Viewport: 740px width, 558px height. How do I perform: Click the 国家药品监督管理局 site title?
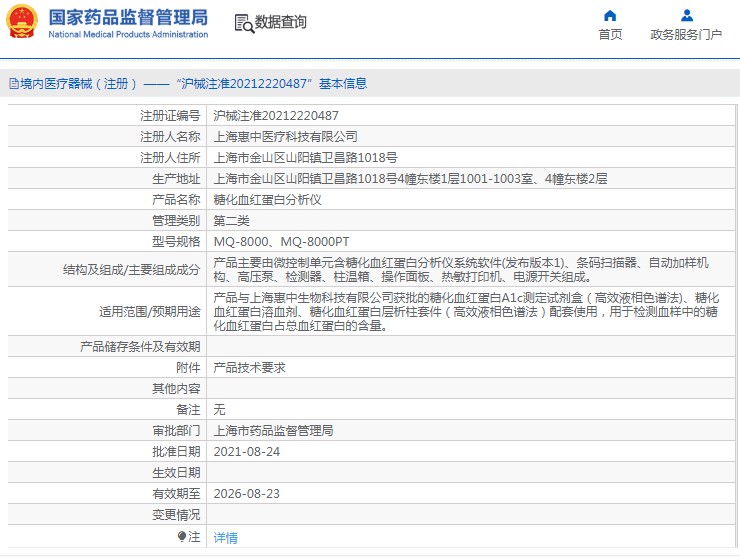pos(128,16)
